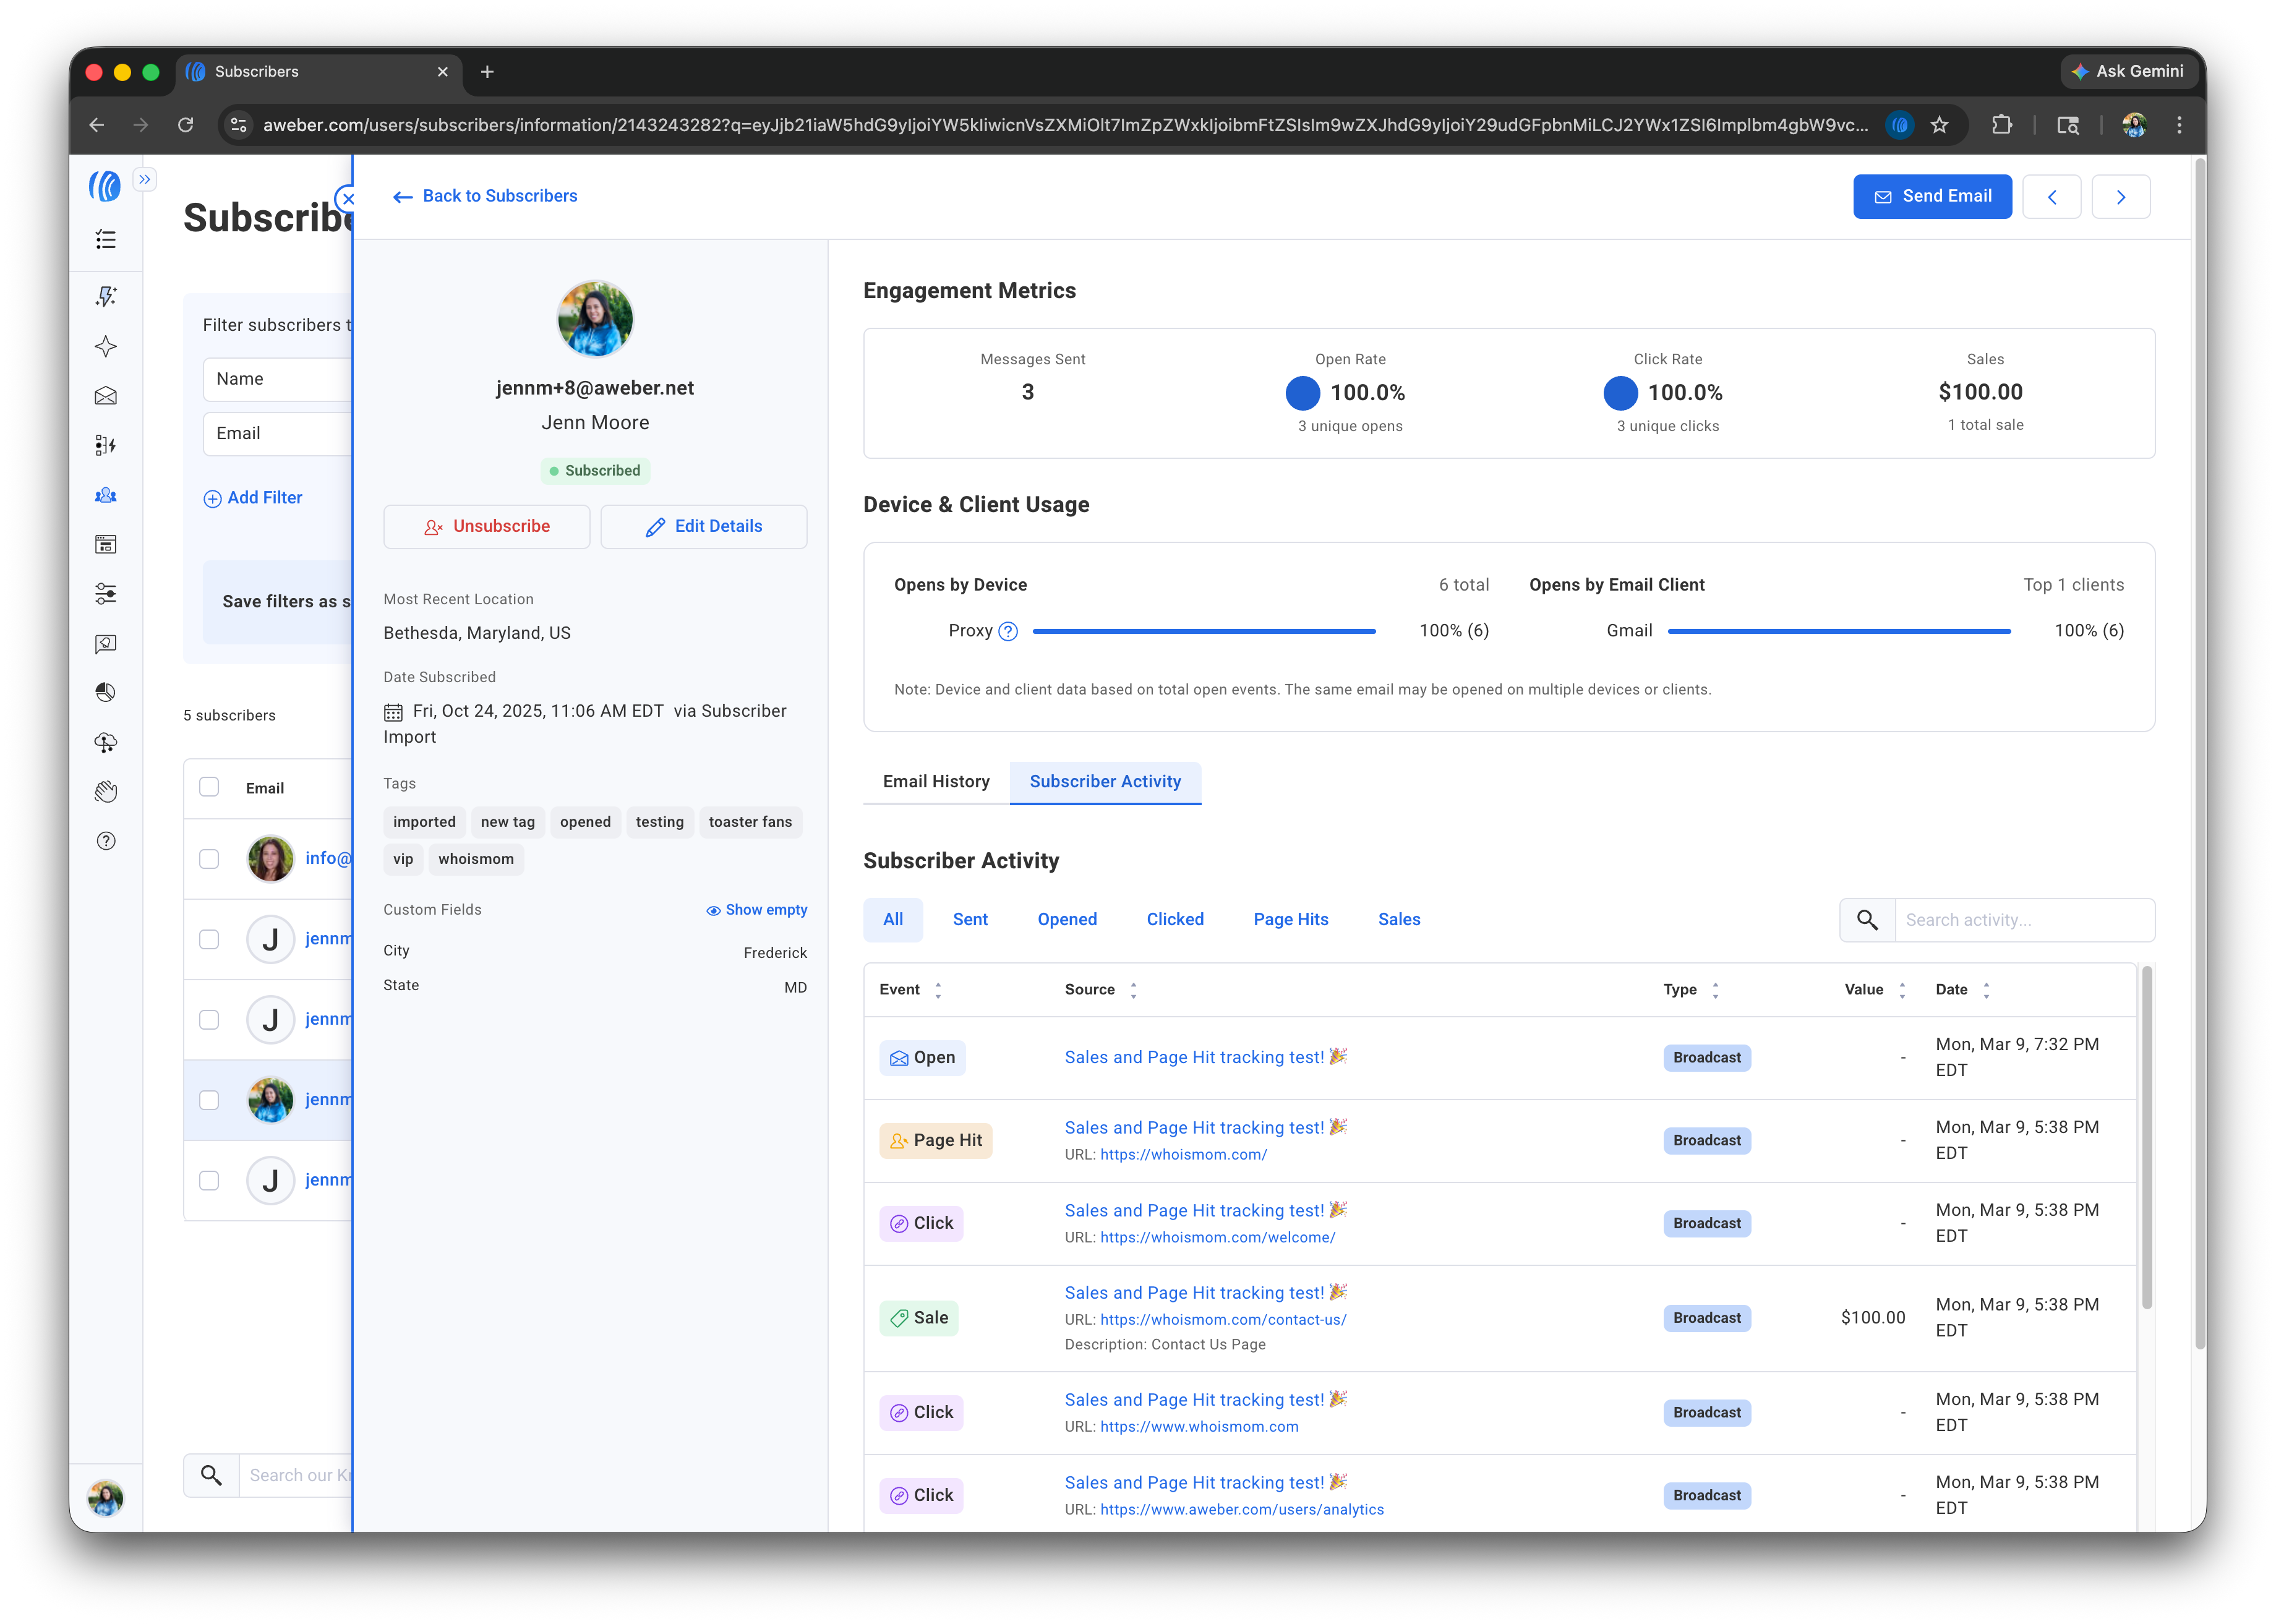The image size is (2276, 1624).
Task: Click the Proxy info question mark icon
Action: (x=1008, y=631)
